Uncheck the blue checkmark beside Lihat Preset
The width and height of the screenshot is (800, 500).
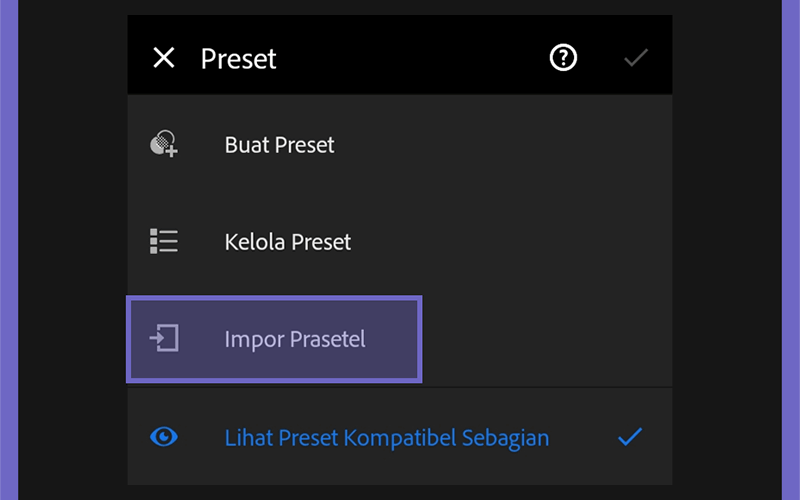pyautogui.click(x=630, y=437)
